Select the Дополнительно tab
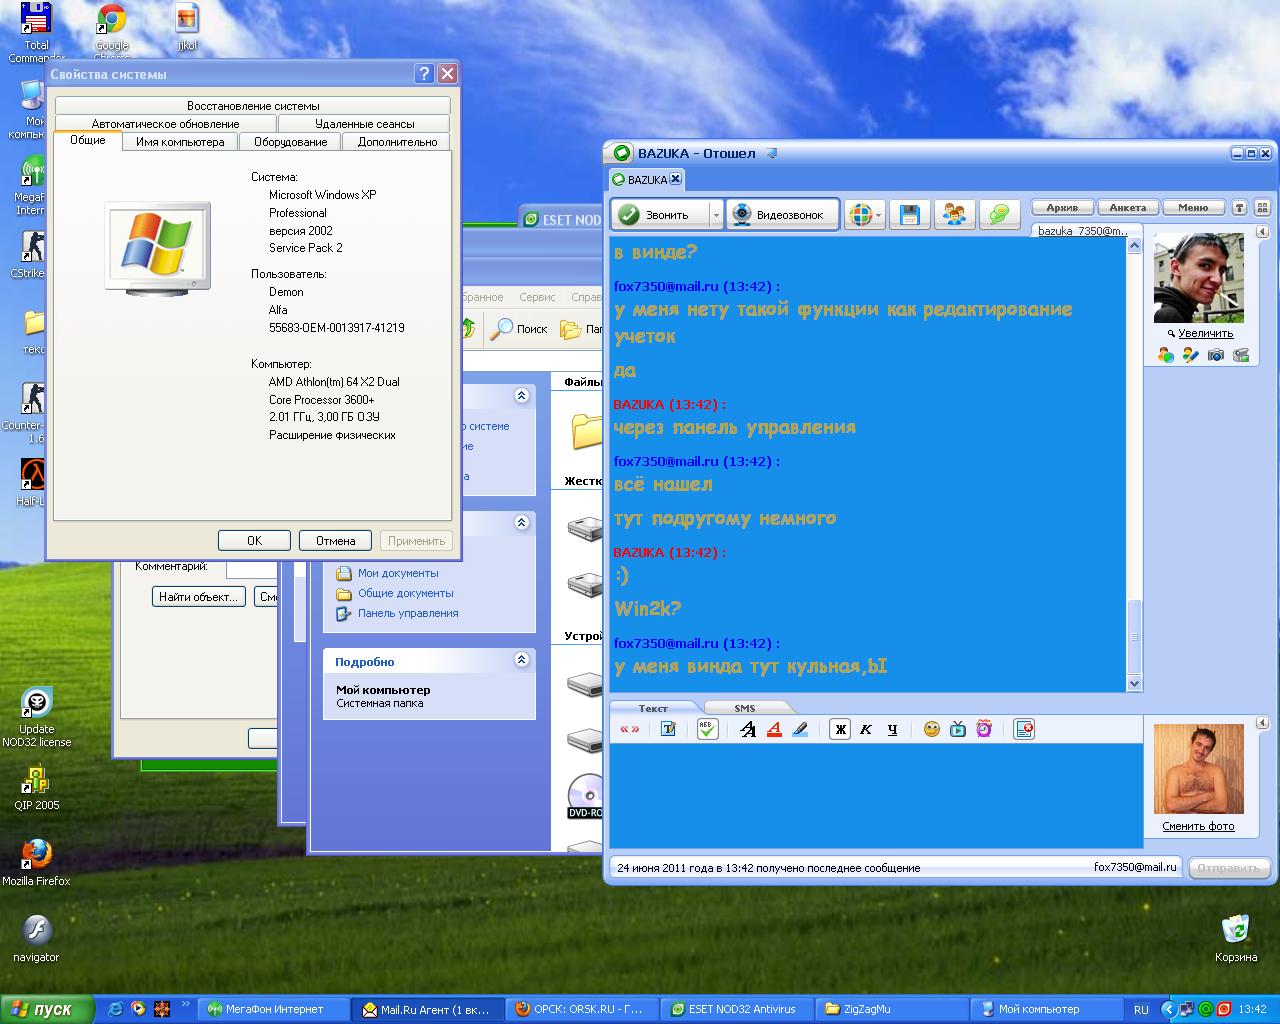1280x1024 pixels. (x=397, y=142)
